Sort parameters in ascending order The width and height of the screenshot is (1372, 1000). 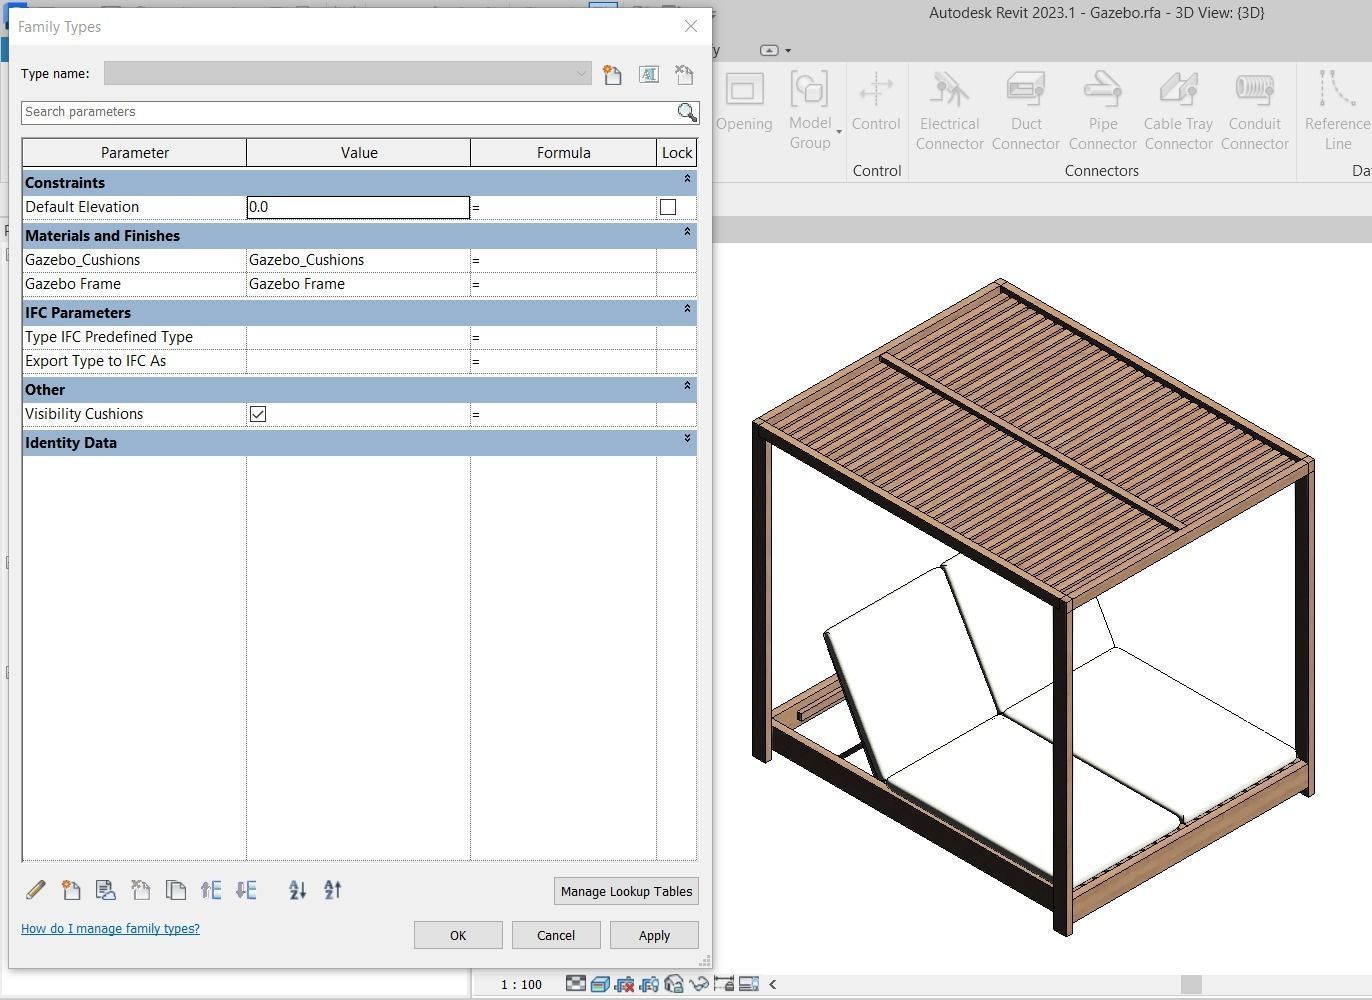point(297,889)
